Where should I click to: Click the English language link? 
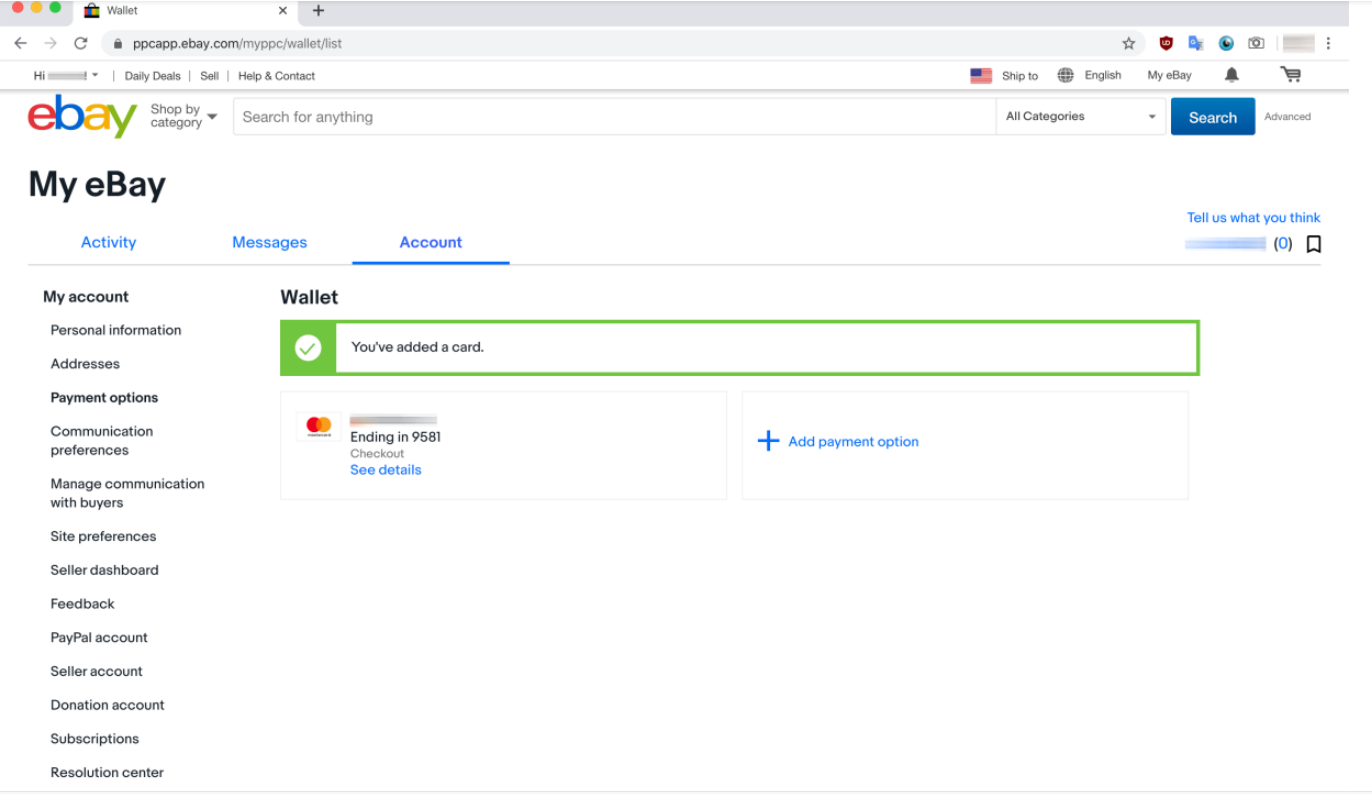1103,75
